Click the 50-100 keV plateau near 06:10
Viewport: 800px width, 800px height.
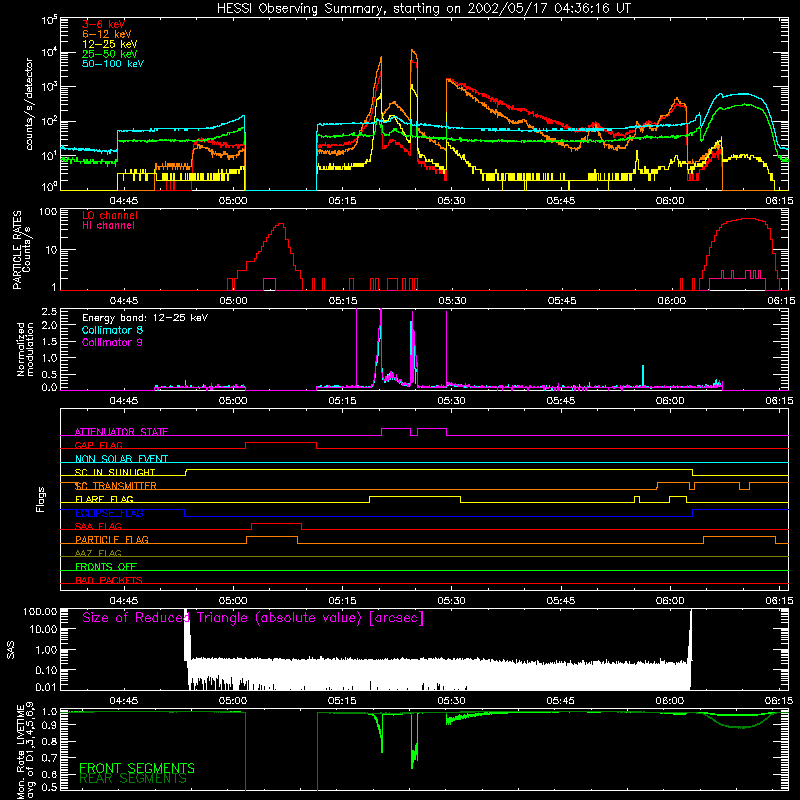point(742,94)
